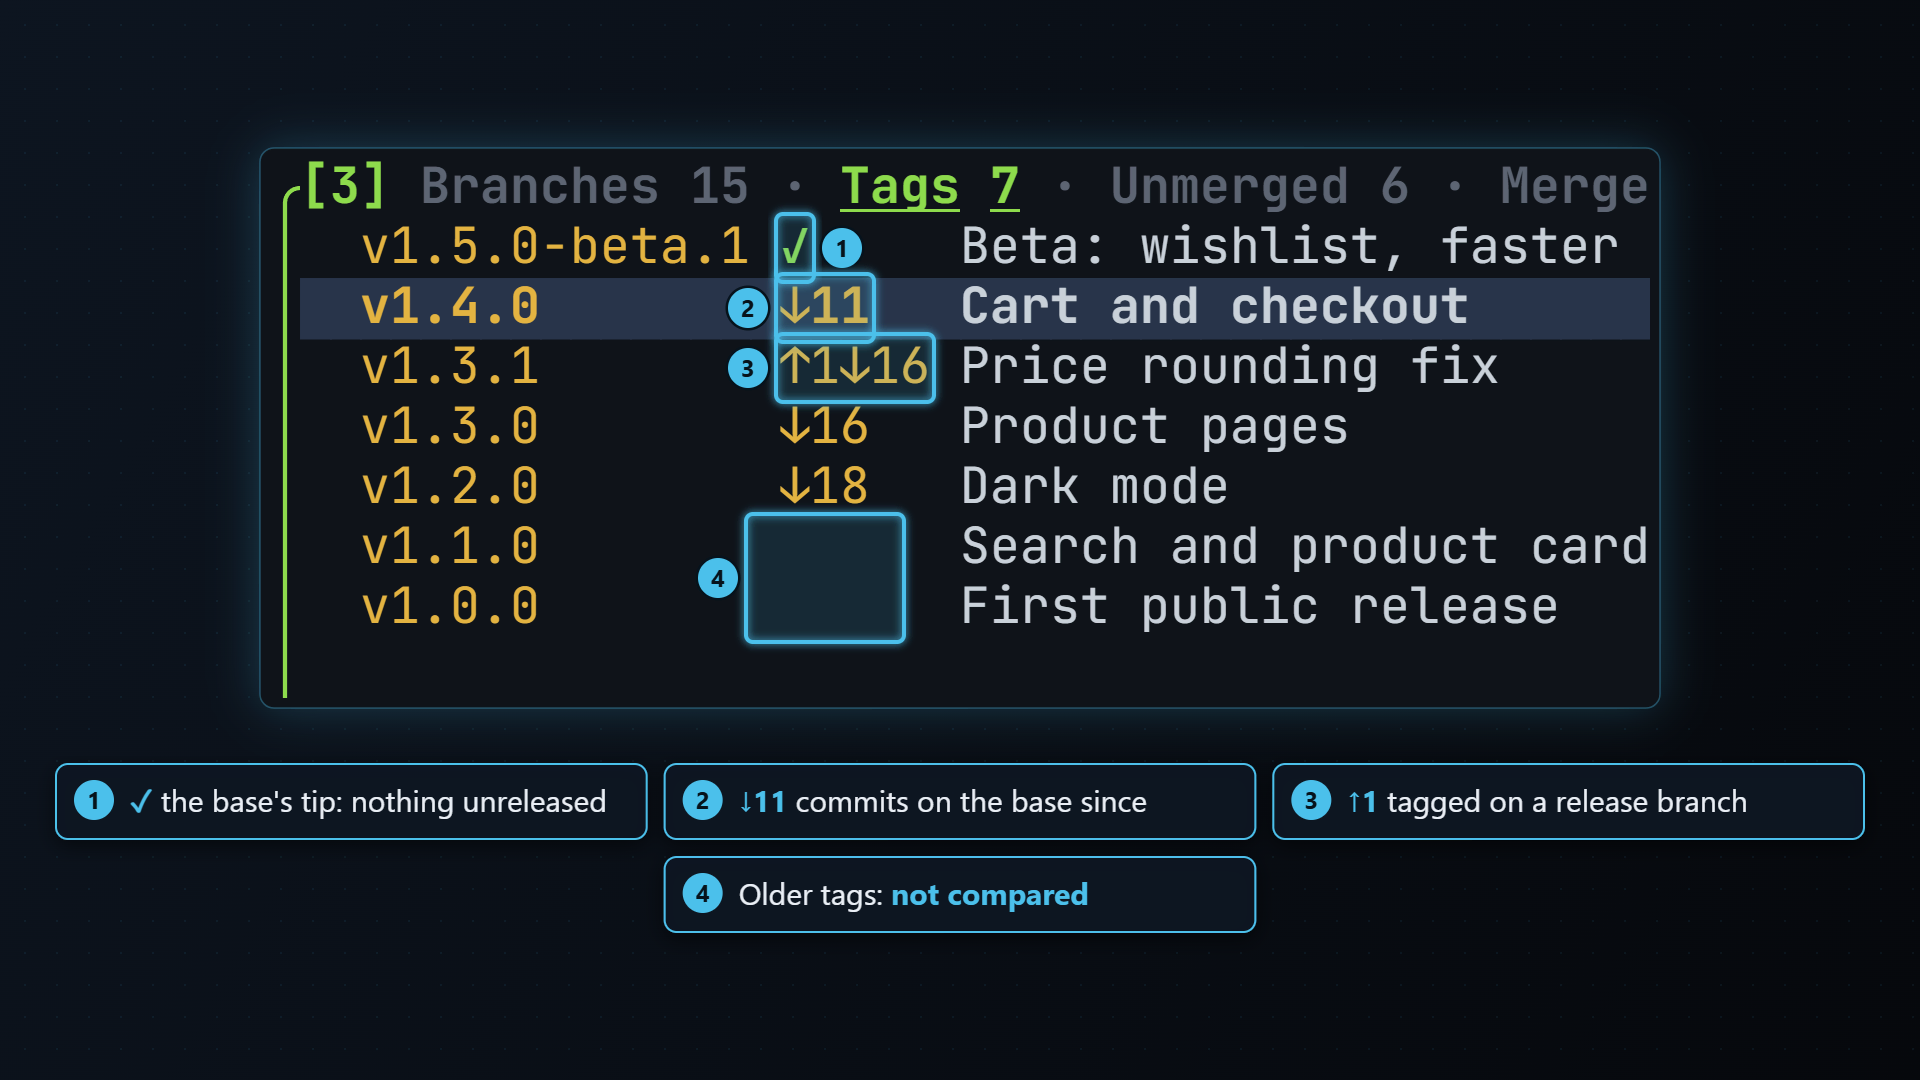Click the ↑1↓16 status on v1.3.1
Viewport: 1920px width, 1080px height.
[x=854, y=367]
